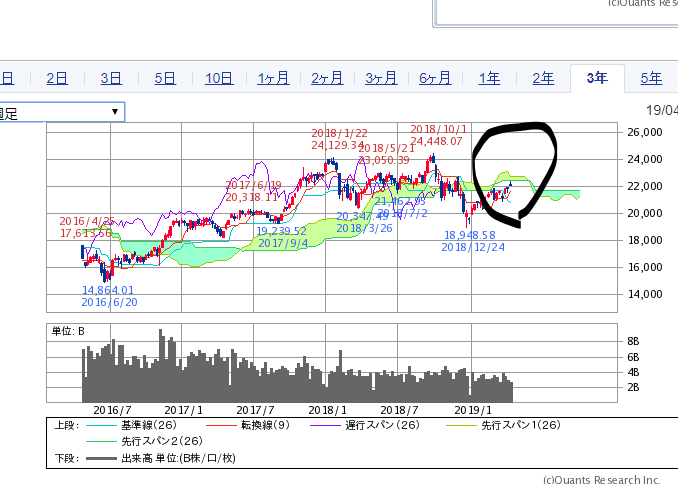The image size is (678, 485).
Task: Switch chart to 2年 range
Action: click(543, 78)
